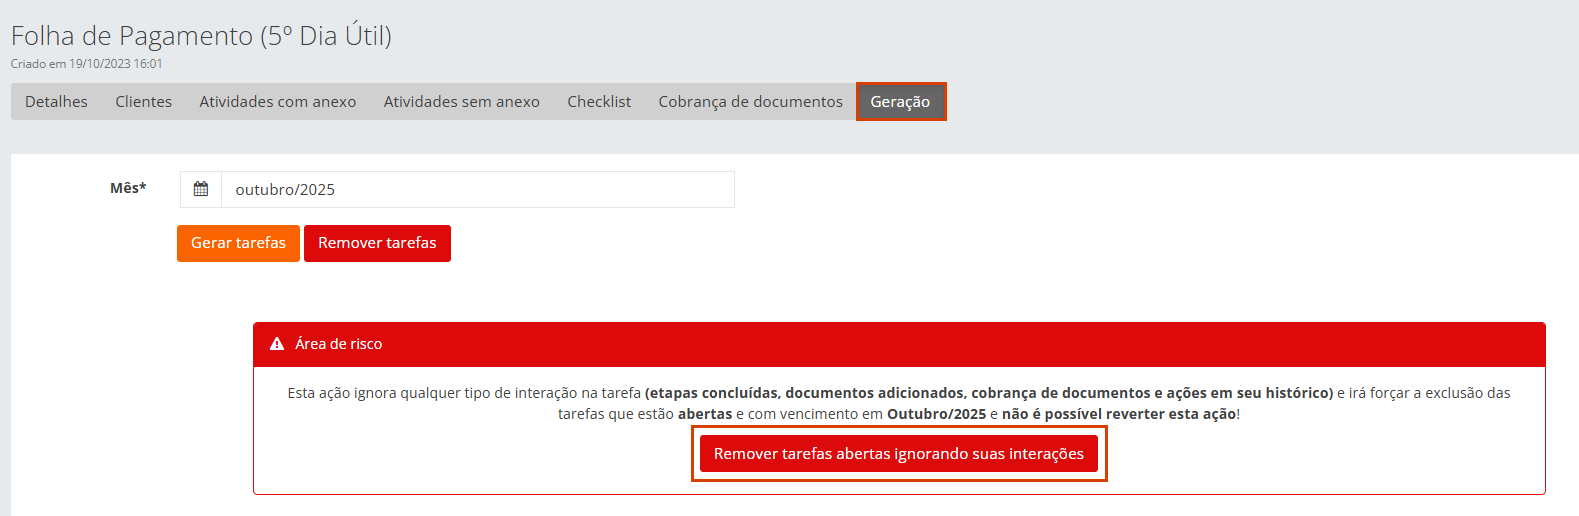The image size is (1579, 516).
Task: Go to Atividades com anexo tab
Action: [277, 102]
